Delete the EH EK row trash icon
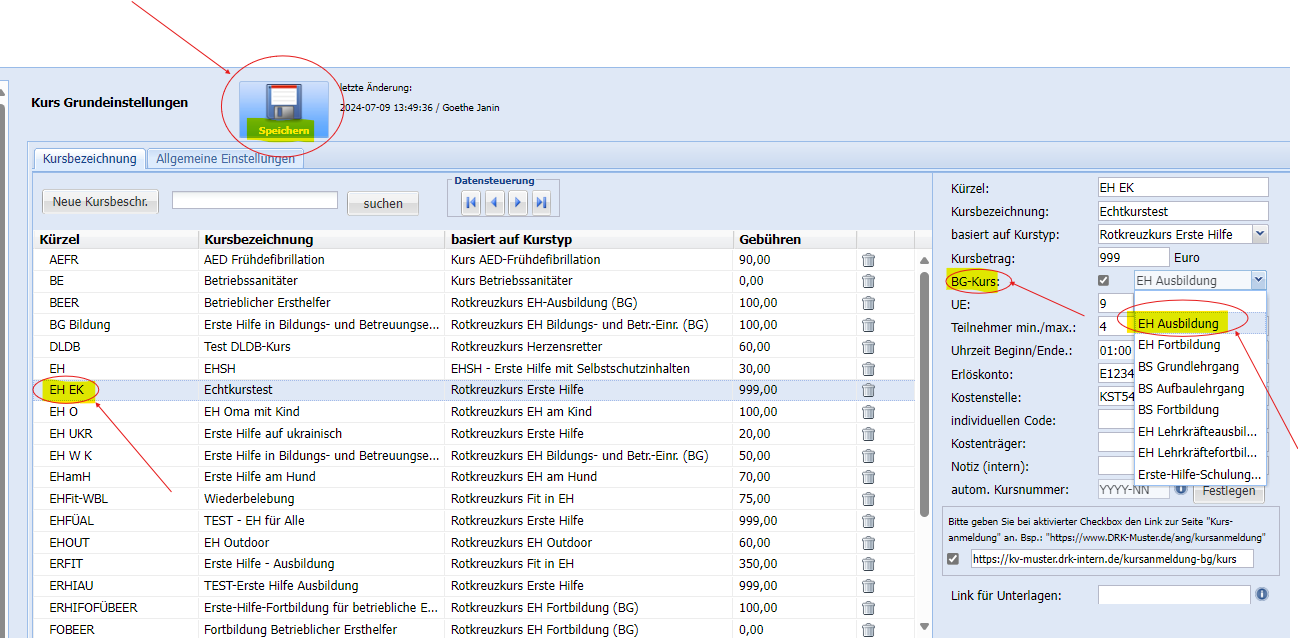Viewport: 1298px width, 638px height. (x=868, y=390)
